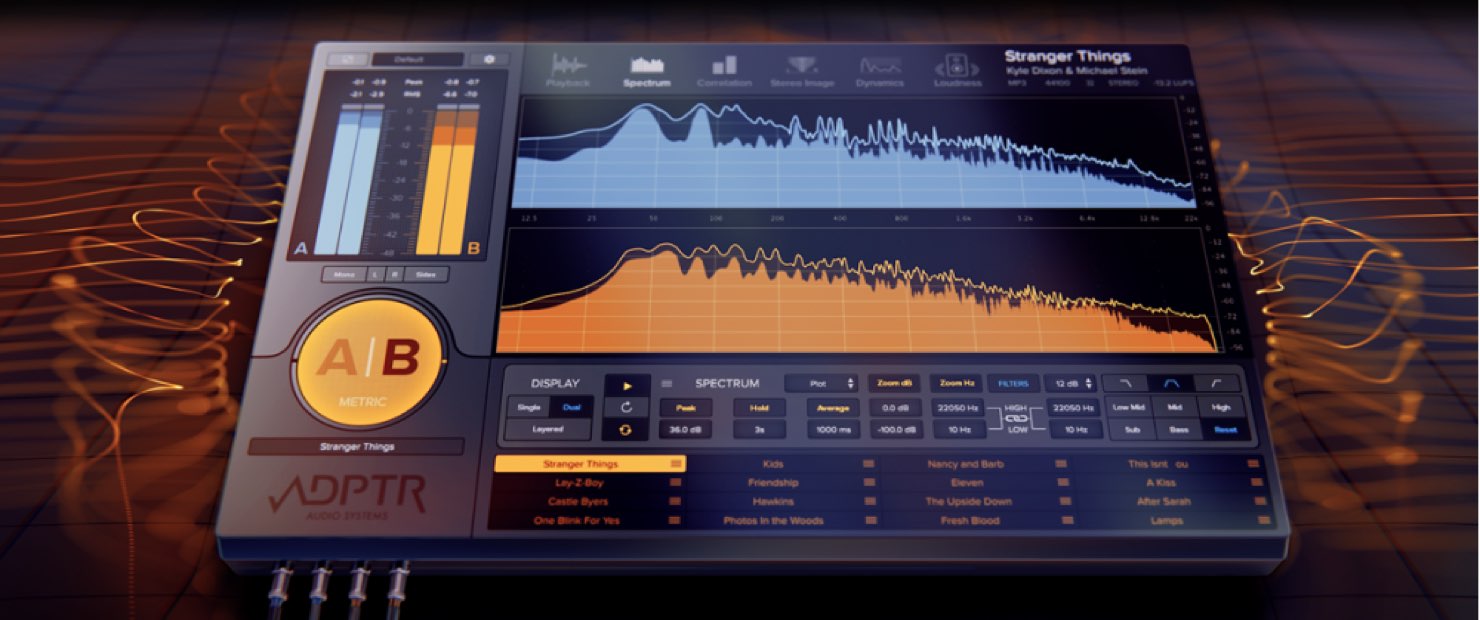Open the menu icon beside SPECTRUM
1480x620 pixels.
[668, 383]
